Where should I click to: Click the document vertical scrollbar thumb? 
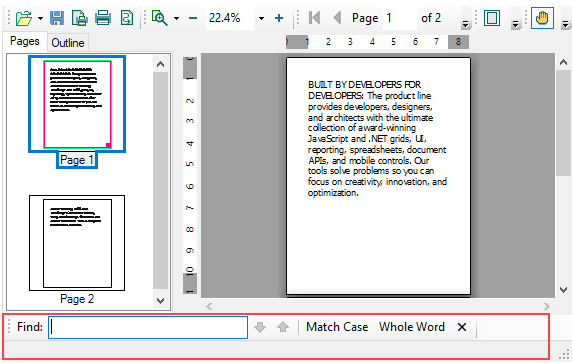[x=563, y=123]
